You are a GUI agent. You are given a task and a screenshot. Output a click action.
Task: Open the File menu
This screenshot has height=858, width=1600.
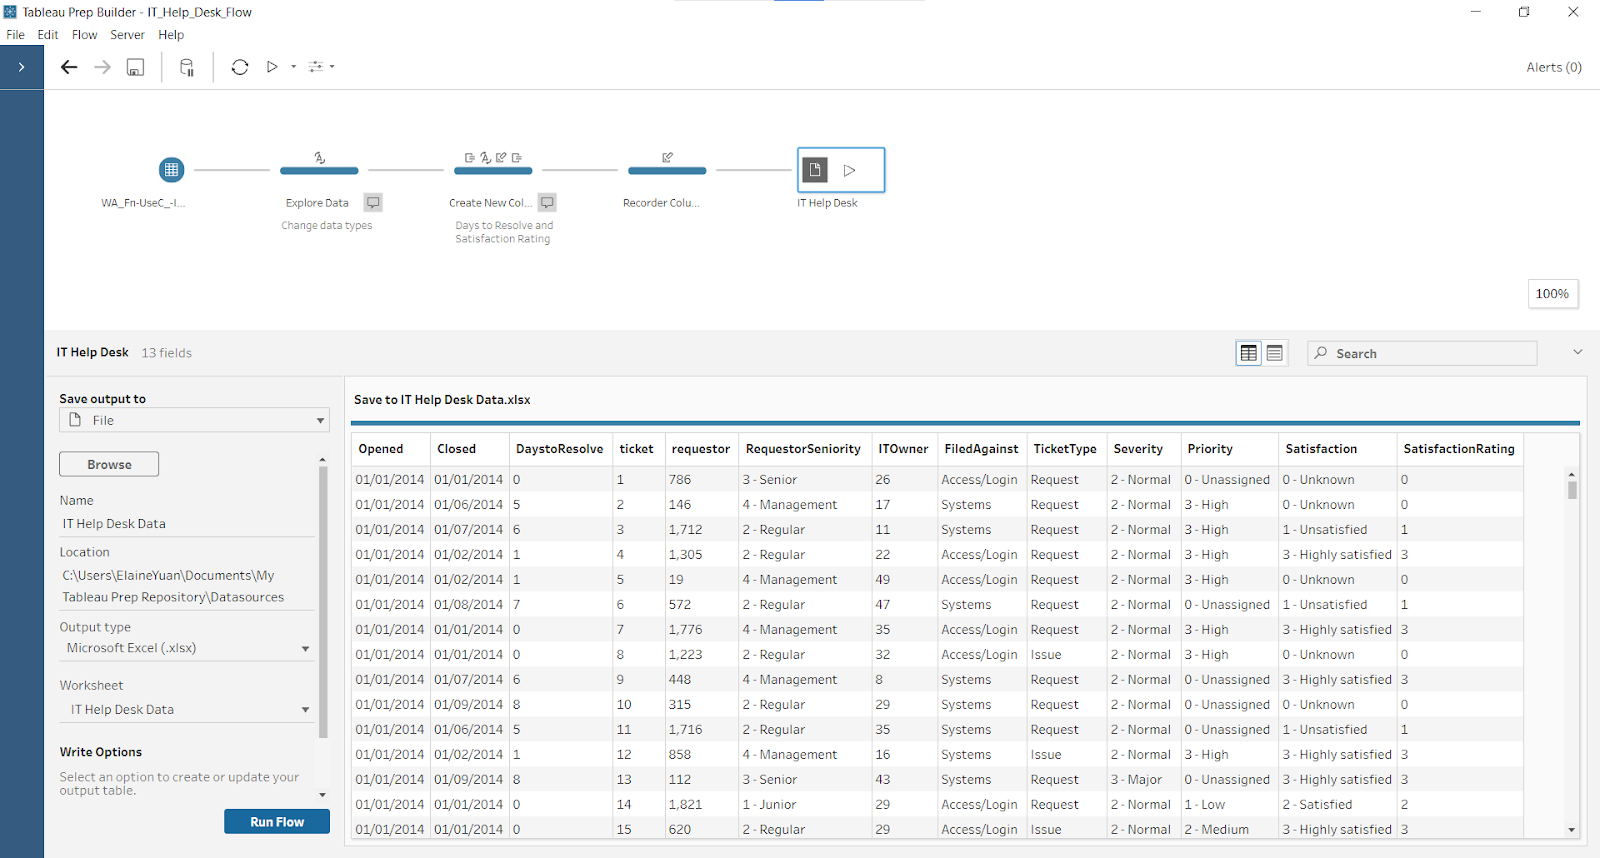pyautogui.click(x=15, y=34)
